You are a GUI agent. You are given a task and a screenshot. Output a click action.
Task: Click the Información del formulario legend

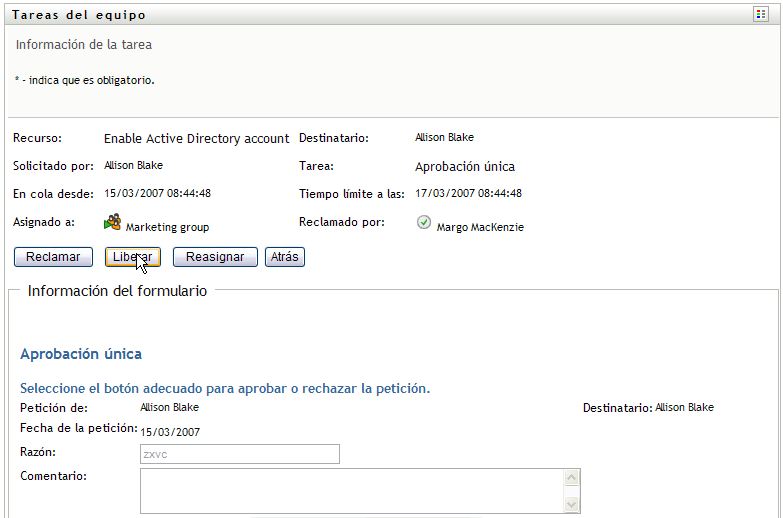tap(117, 291)
